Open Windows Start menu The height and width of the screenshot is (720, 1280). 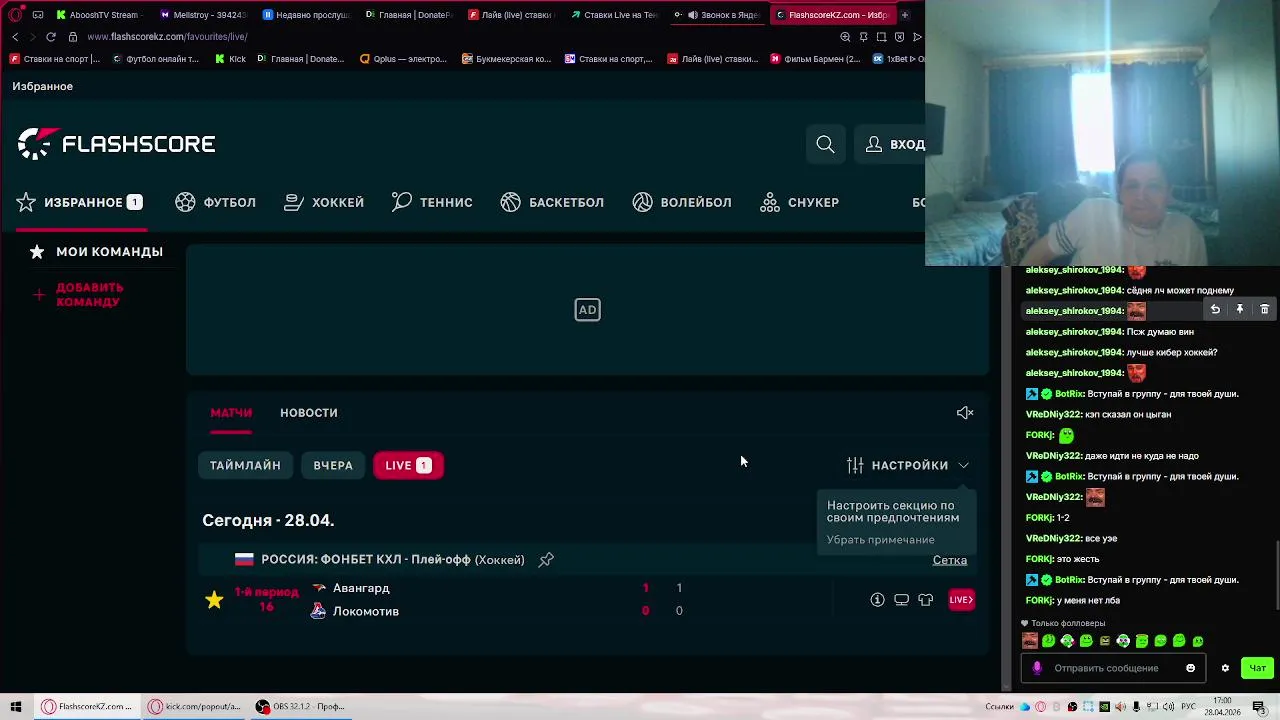[16, 707]
